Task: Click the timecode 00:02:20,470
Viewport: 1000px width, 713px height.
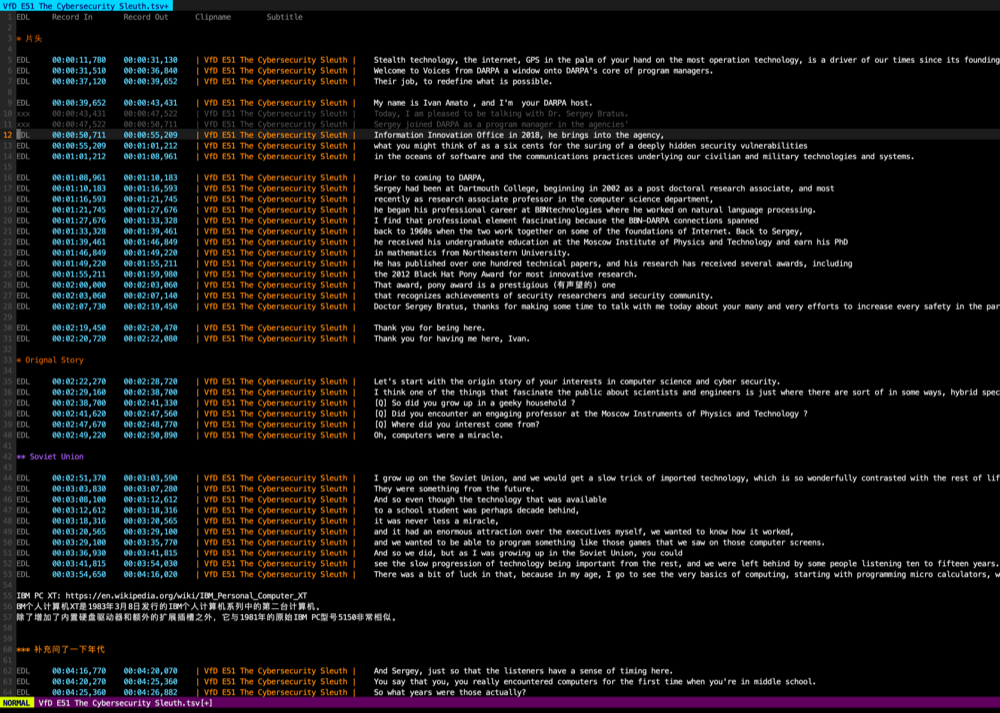Action: [151, 328]
